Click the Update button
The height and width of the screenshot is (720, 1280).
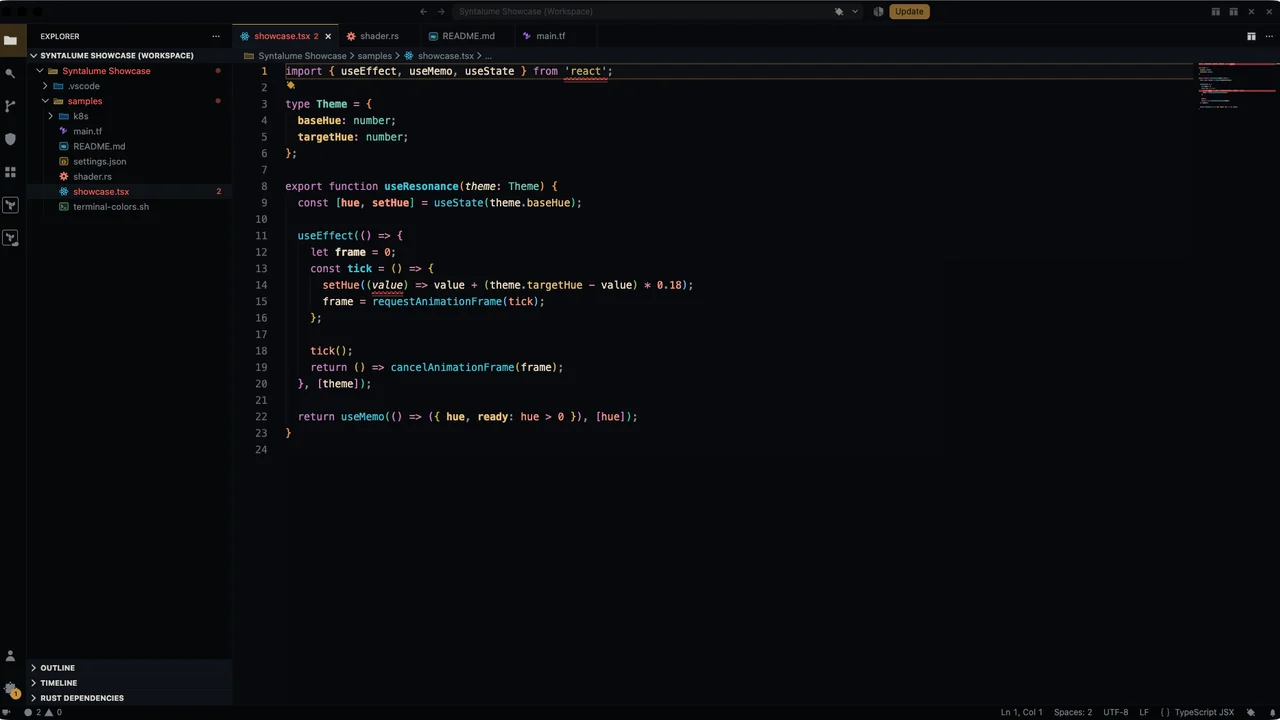click(x=909, y=12)
